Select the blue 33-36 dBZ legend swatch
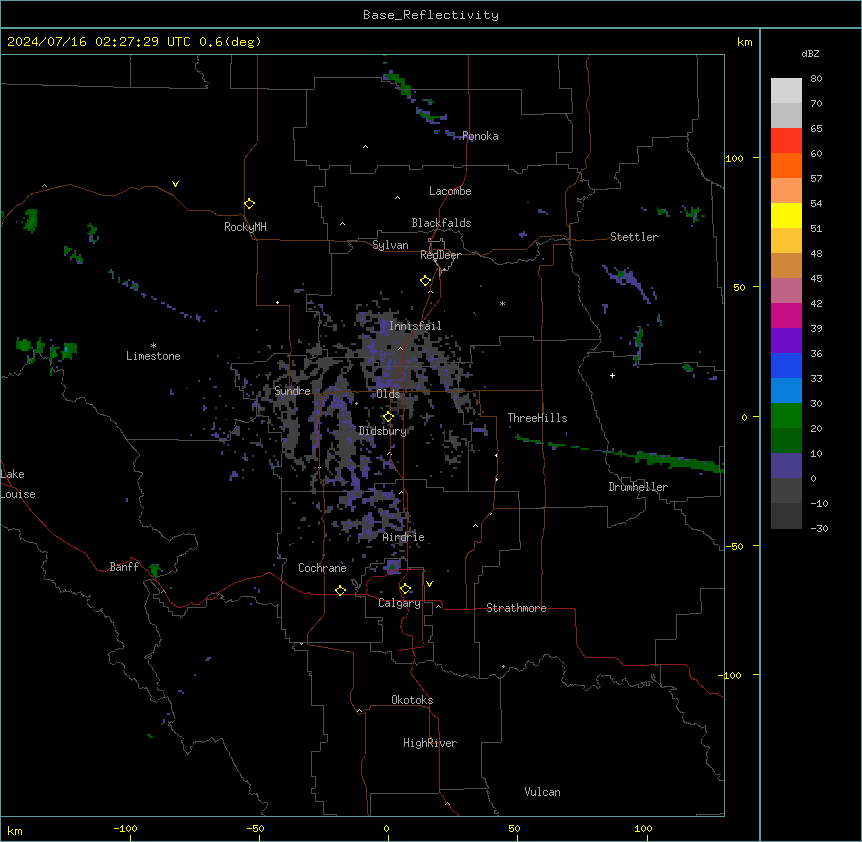Screen dimensions: 862x842 click(x=786, y=365)
